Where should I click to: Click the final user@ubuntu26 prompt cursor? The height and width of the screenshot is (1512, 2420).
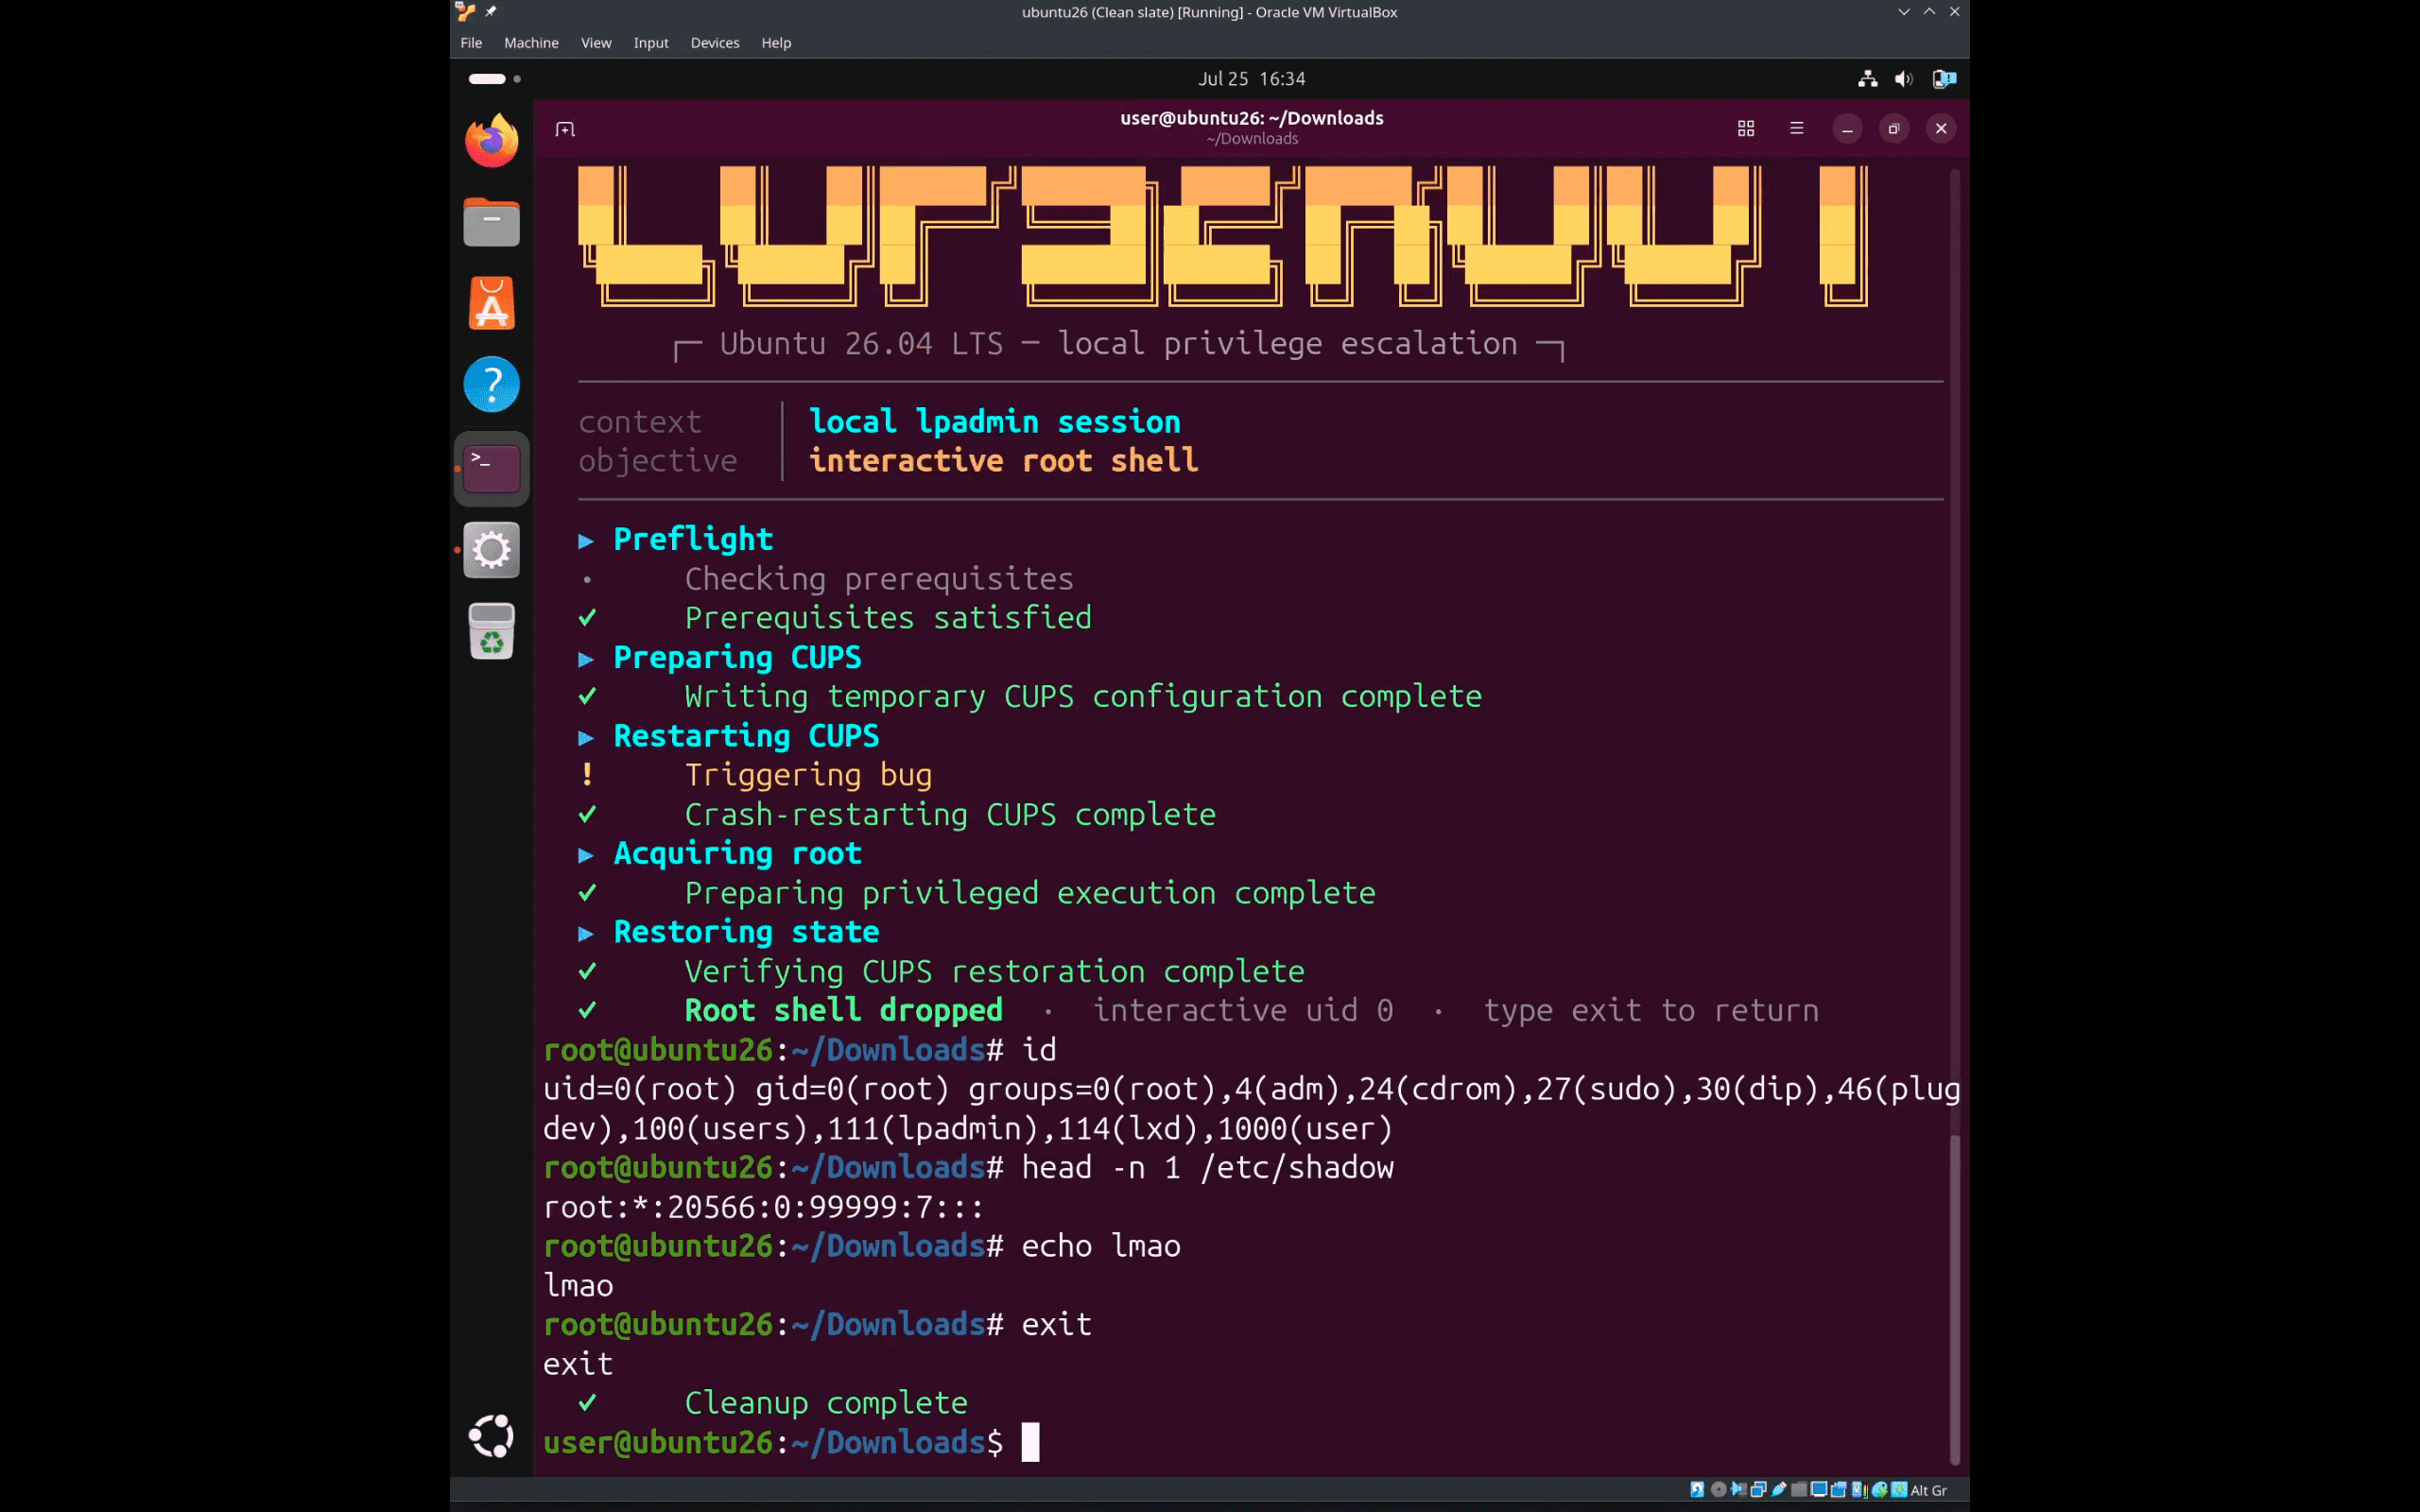click(x=1030, y=1442)
